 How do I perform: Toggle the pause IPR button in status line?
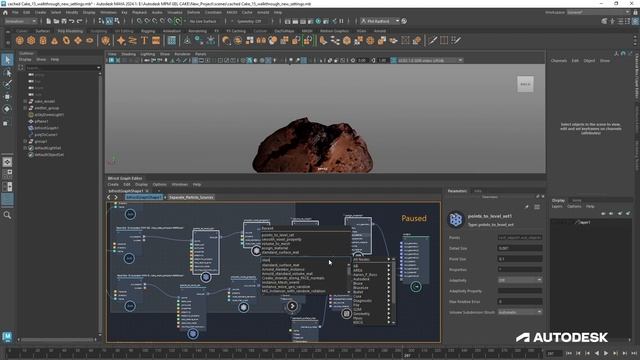pos(342,21)
